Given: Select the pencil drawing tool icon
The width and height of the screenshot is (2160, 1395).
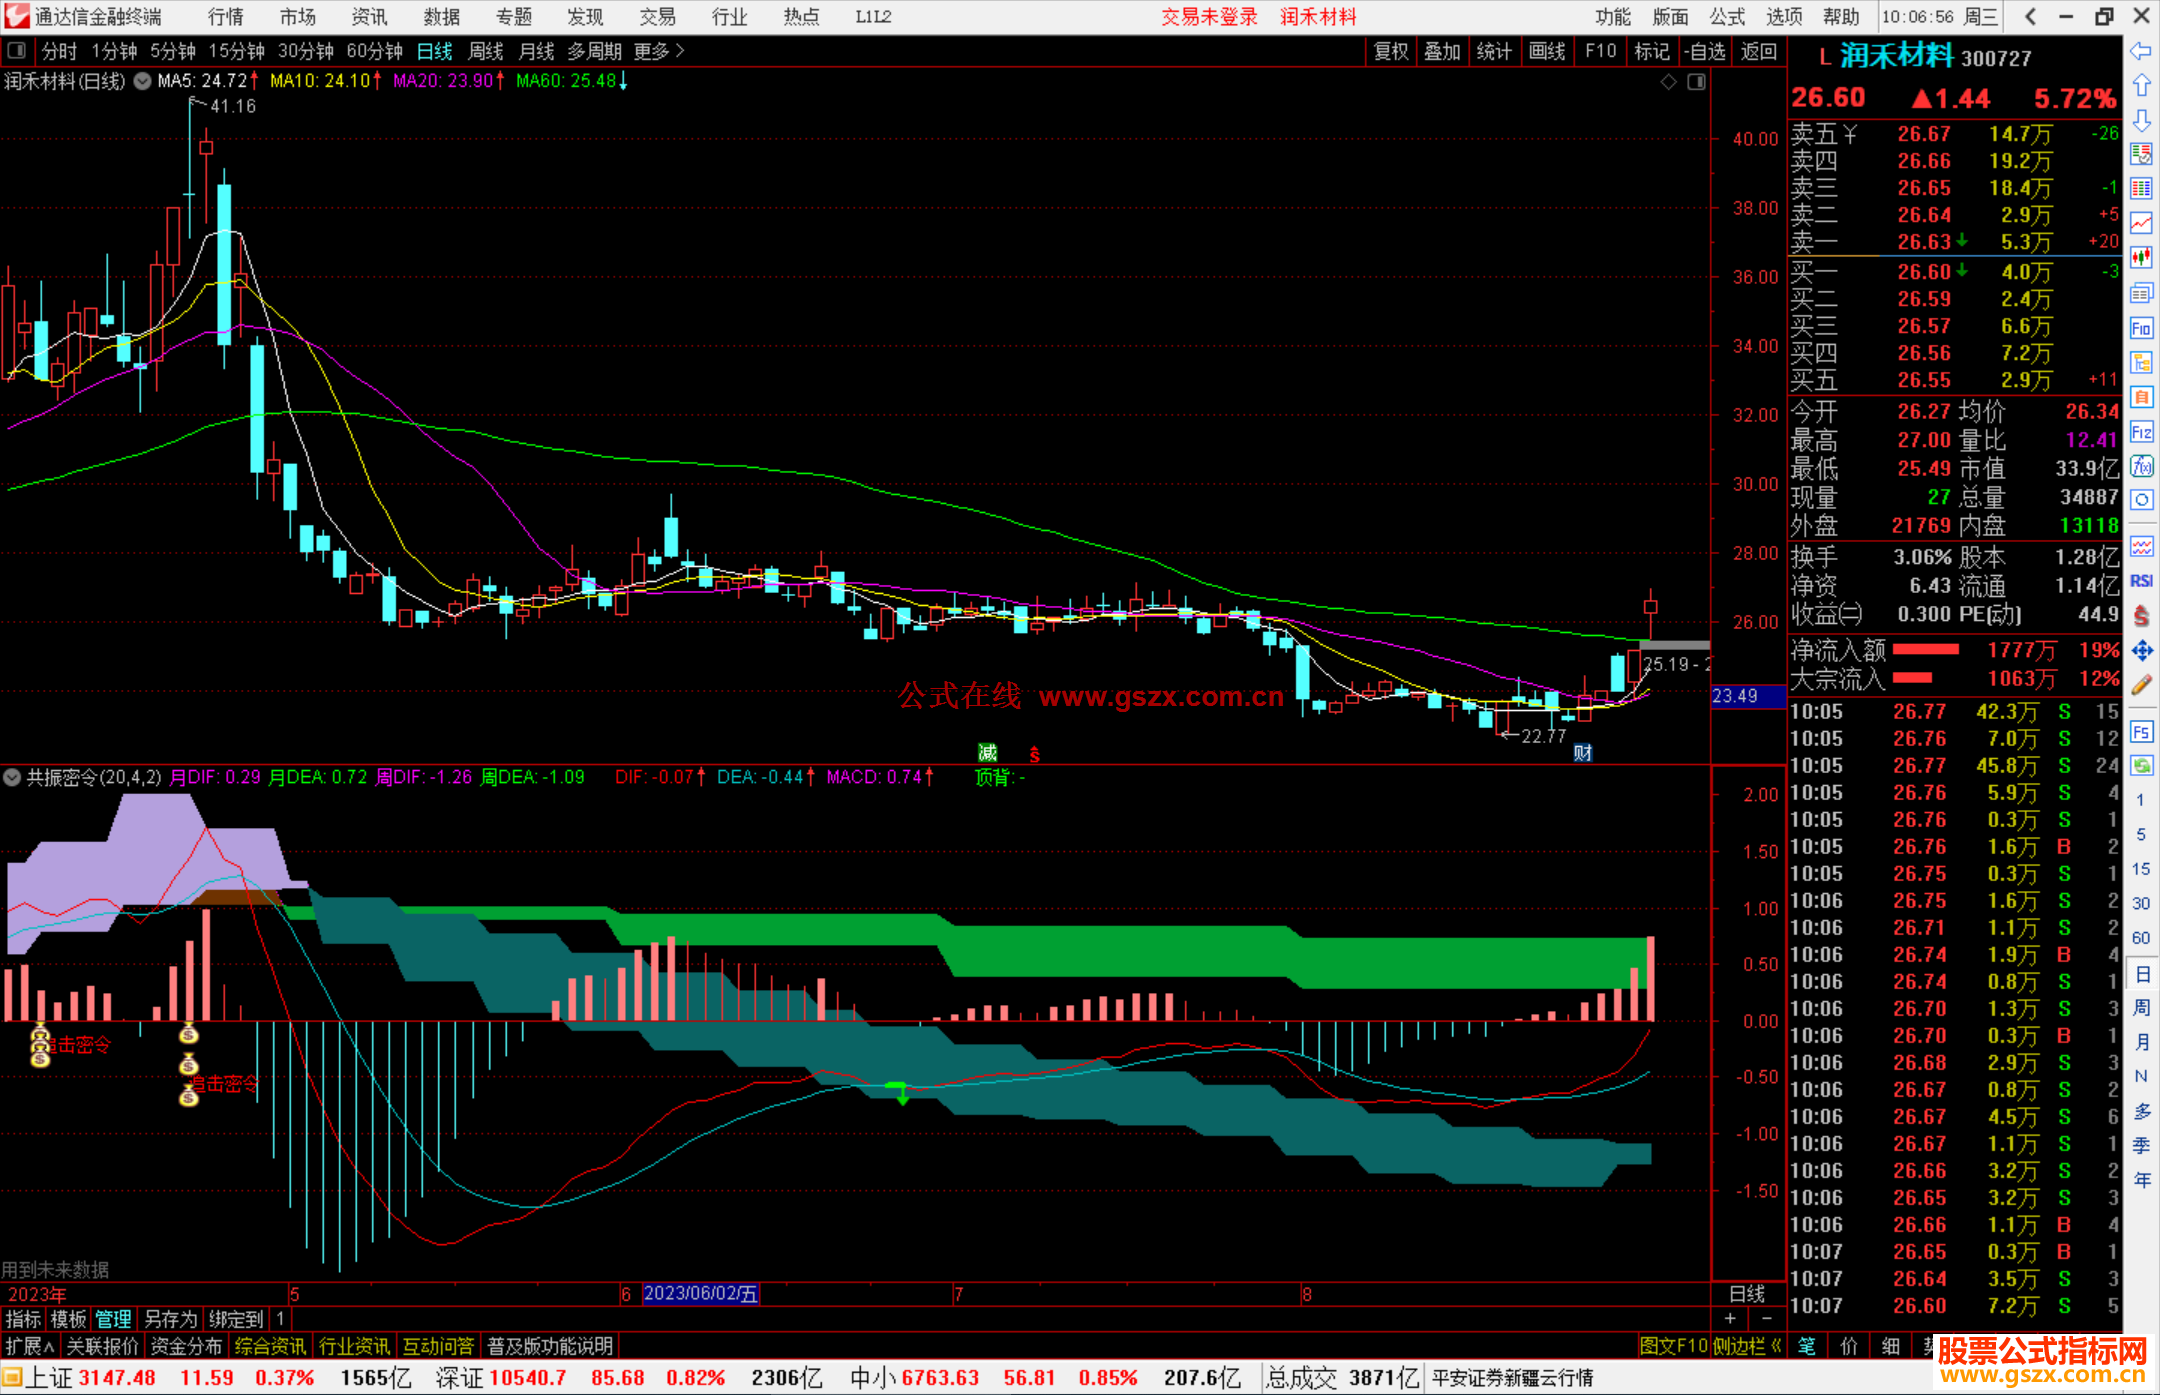Looking at the screenshot, I should point(2141,685).
